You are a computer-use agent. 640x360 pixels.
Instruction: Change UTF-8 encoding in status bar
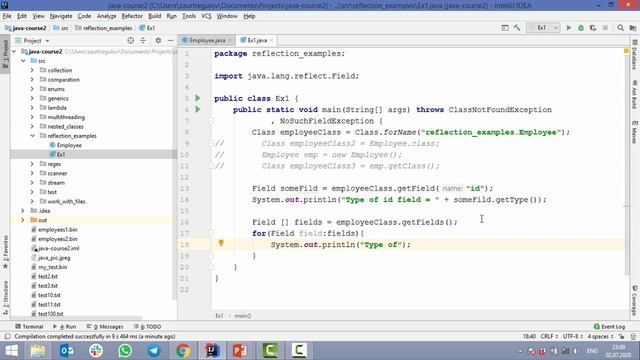coord(573,336)
